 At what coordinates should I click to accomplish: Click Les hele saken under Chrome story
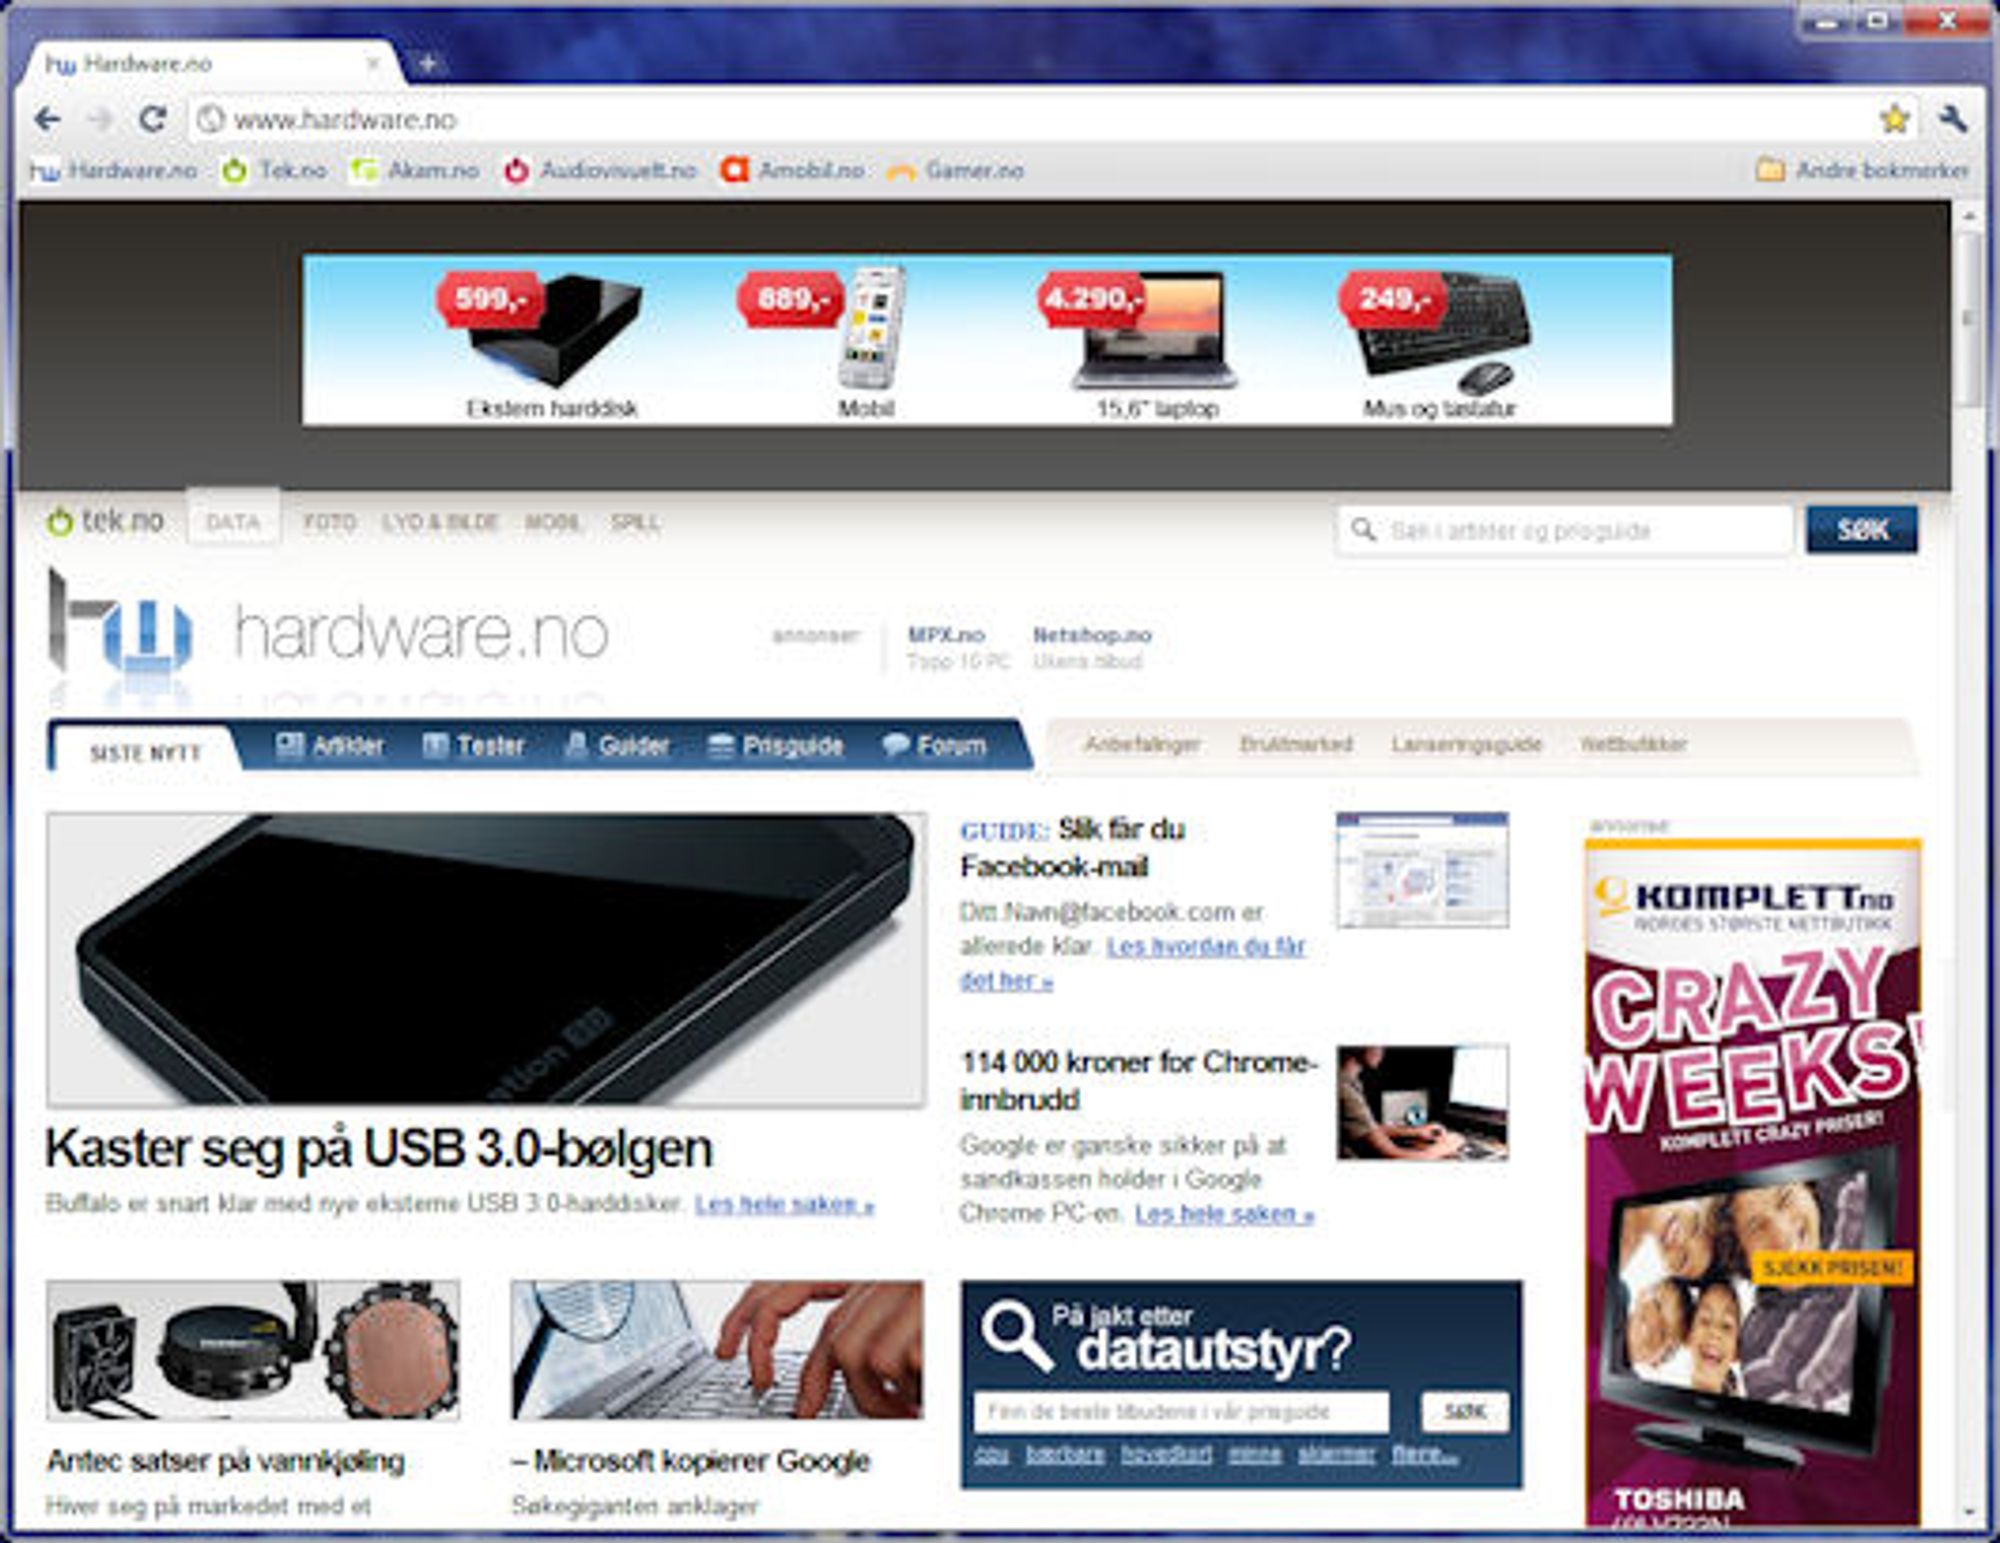pyautogui.click(x=1224, y=1215)
